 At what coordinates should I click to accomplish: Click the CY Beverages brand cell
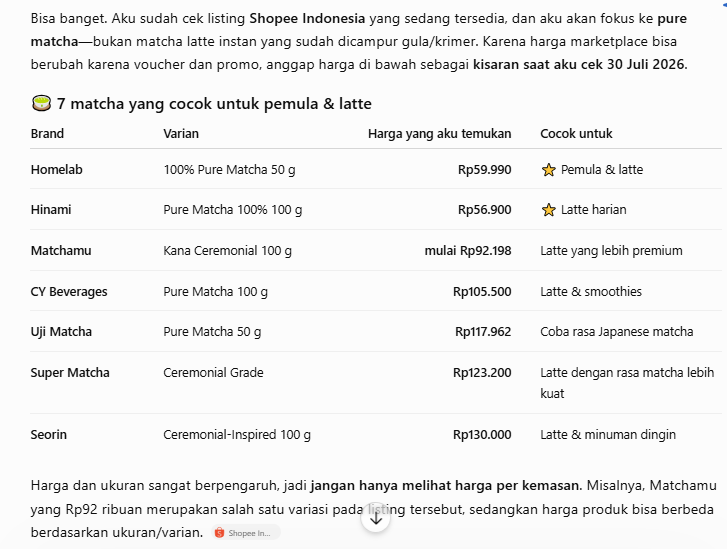69,292
